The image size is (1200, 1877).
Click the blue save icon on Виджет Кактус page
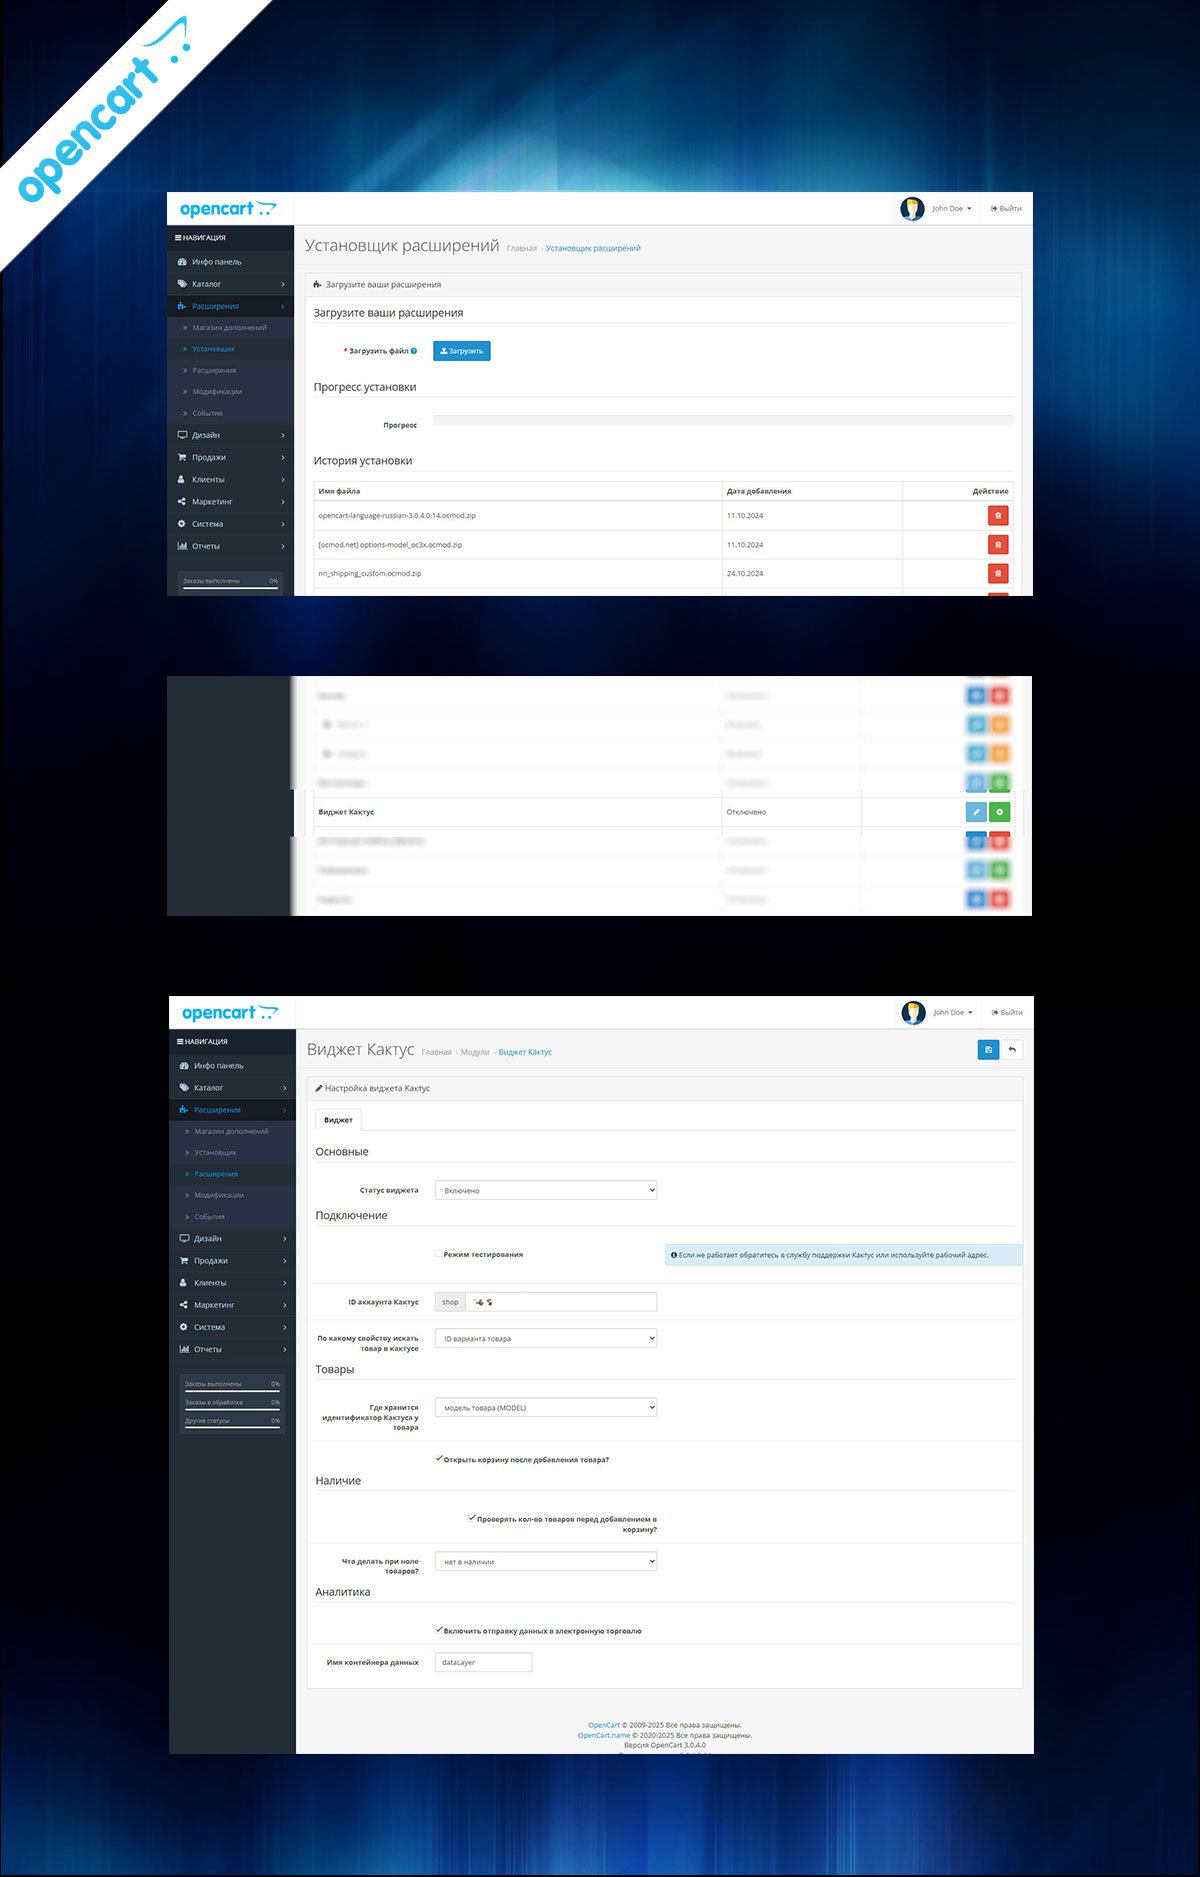click(988, 1050)
